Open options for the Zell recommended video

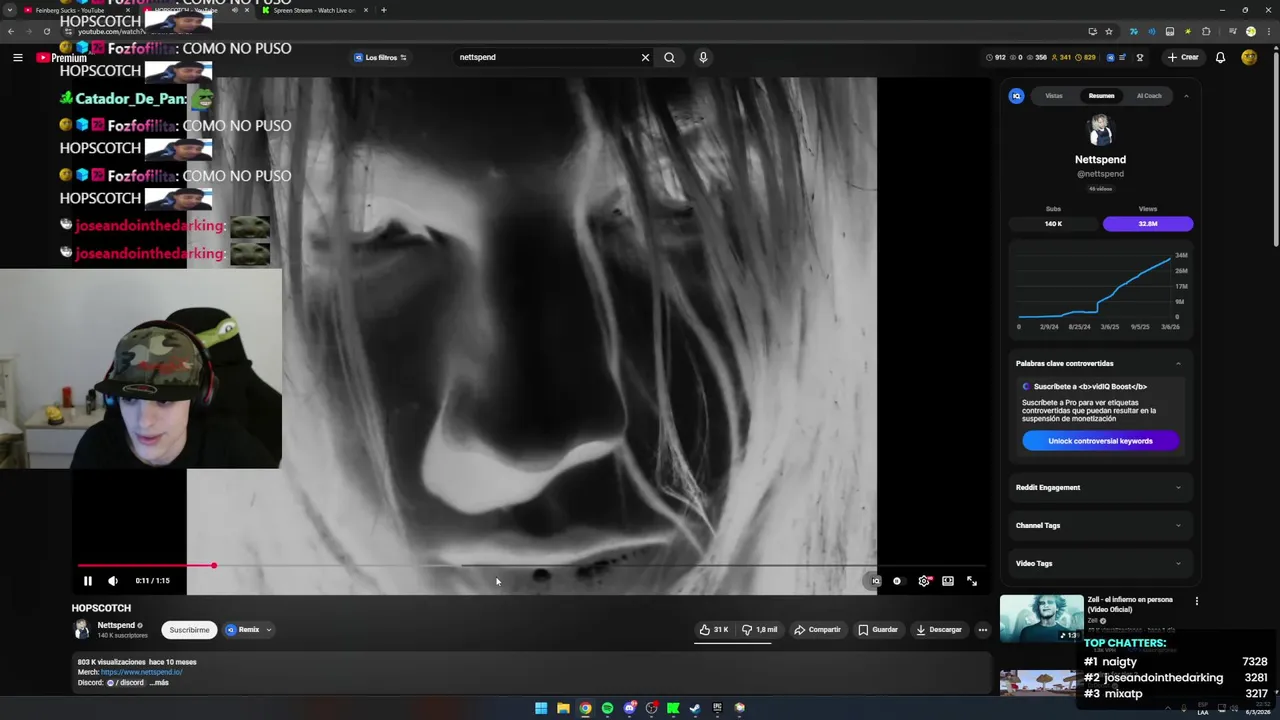pos(1197,601)
